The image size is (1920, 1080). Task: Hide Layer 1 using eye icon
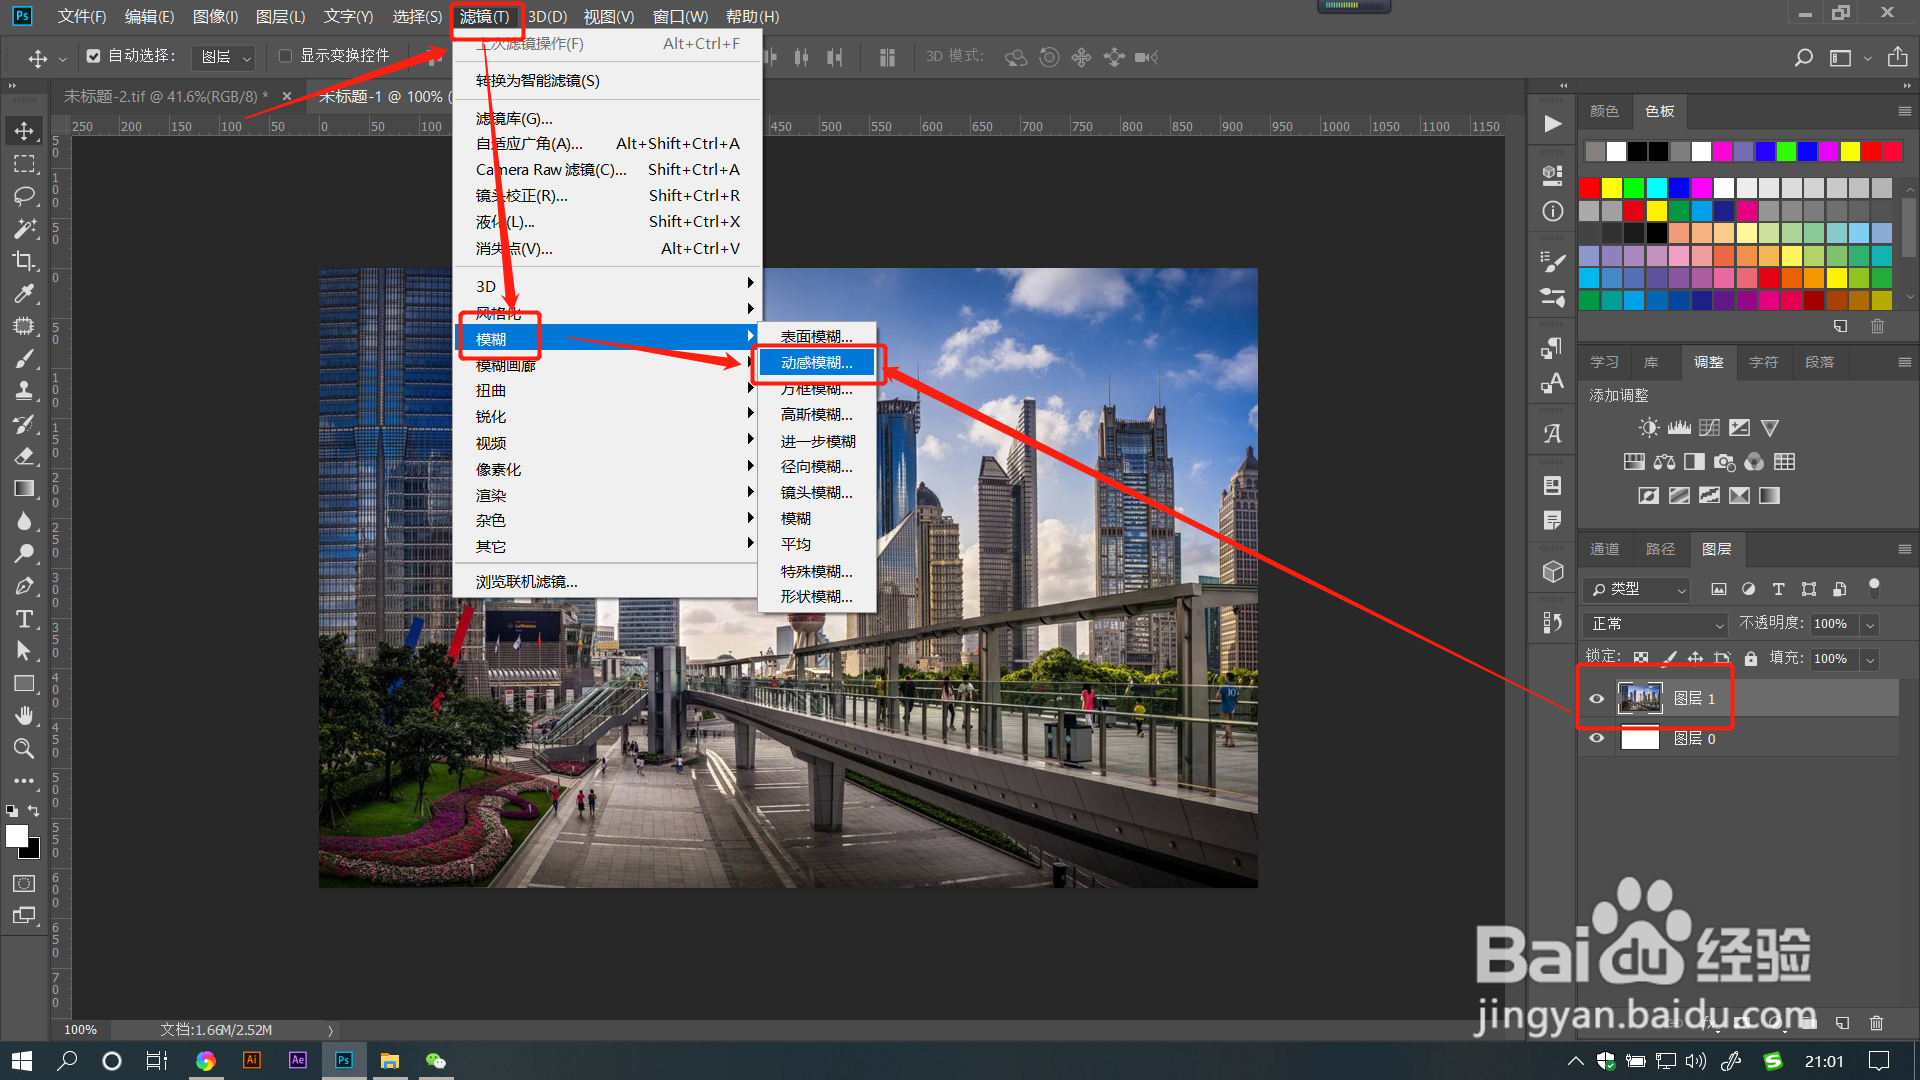(1596, 699)
